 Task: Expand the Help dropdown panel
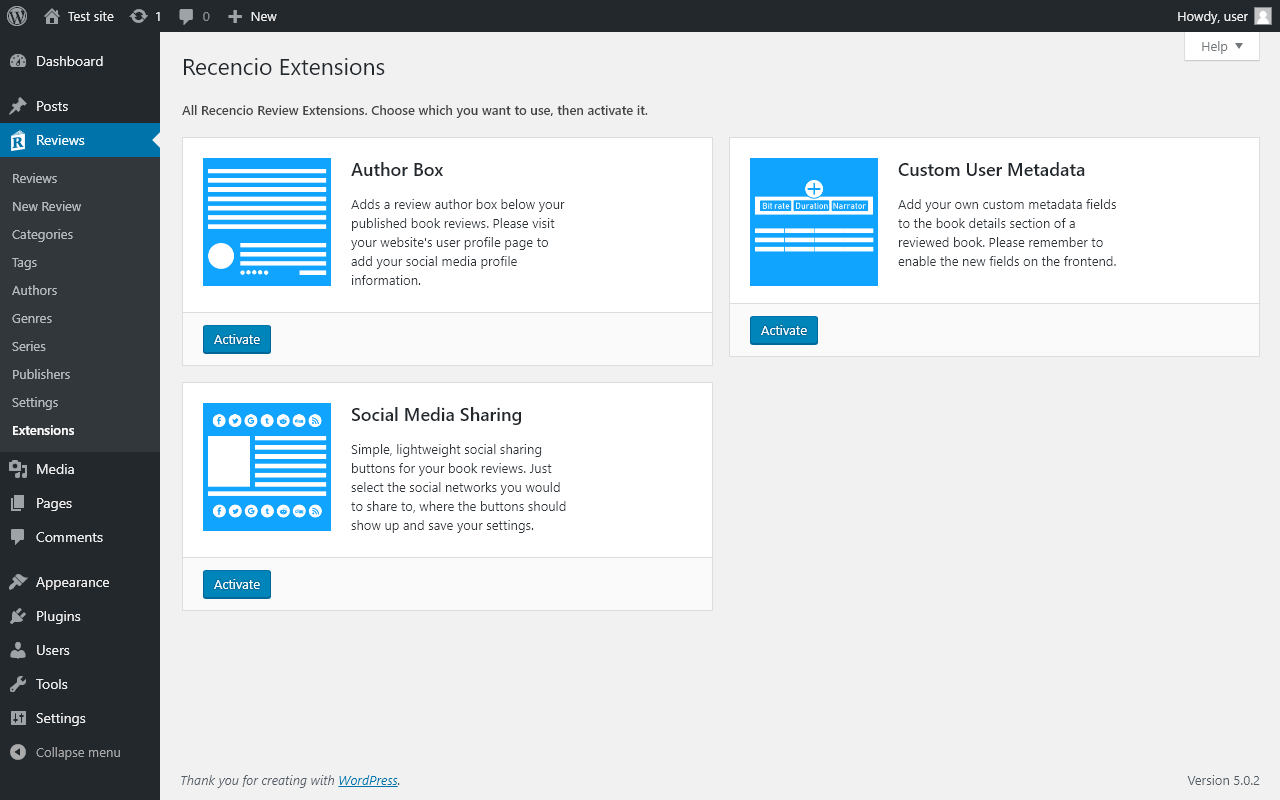1221,46
